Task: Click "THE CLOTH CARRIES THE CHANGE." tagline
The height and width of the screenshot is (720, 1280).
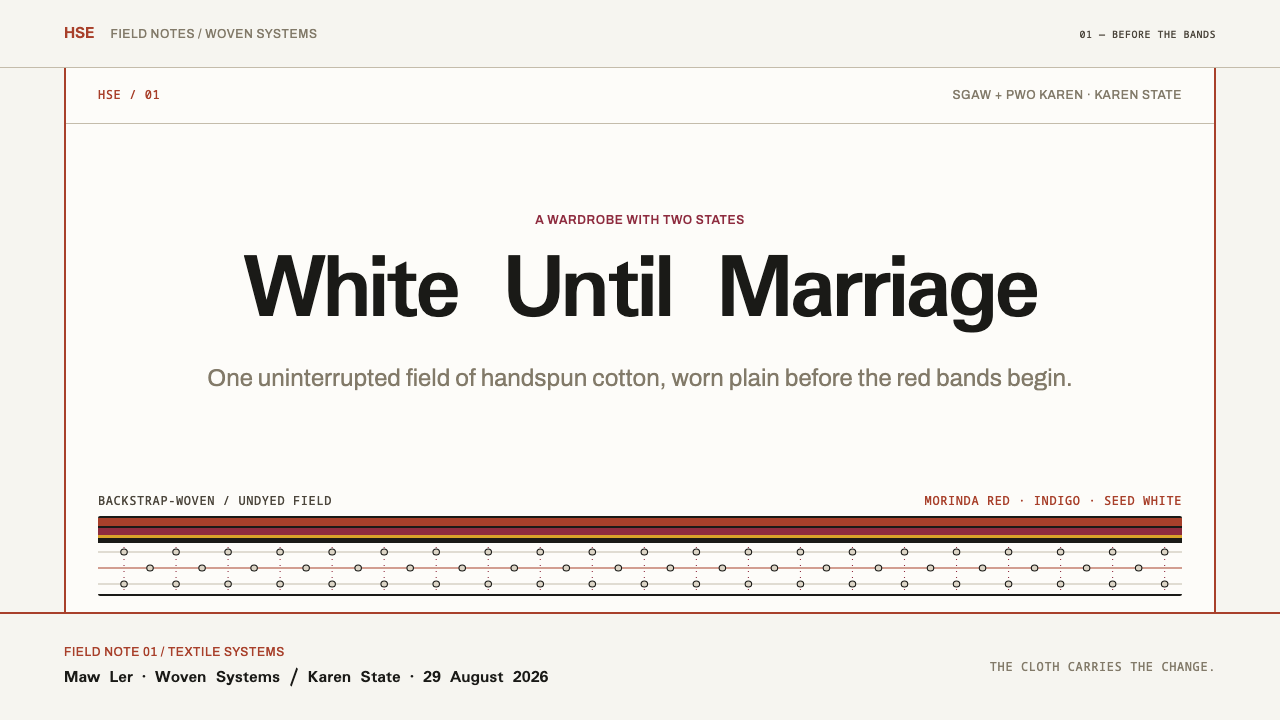Action: [x=1102, y=667]
